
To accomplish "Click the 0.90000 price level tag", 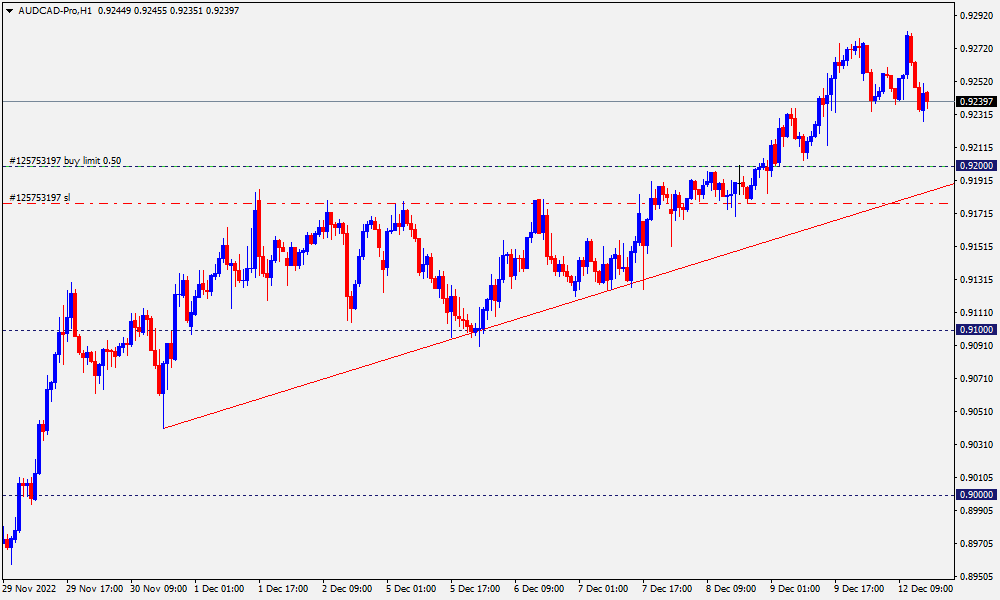I will pyautogui.click(x=976, y=495).
